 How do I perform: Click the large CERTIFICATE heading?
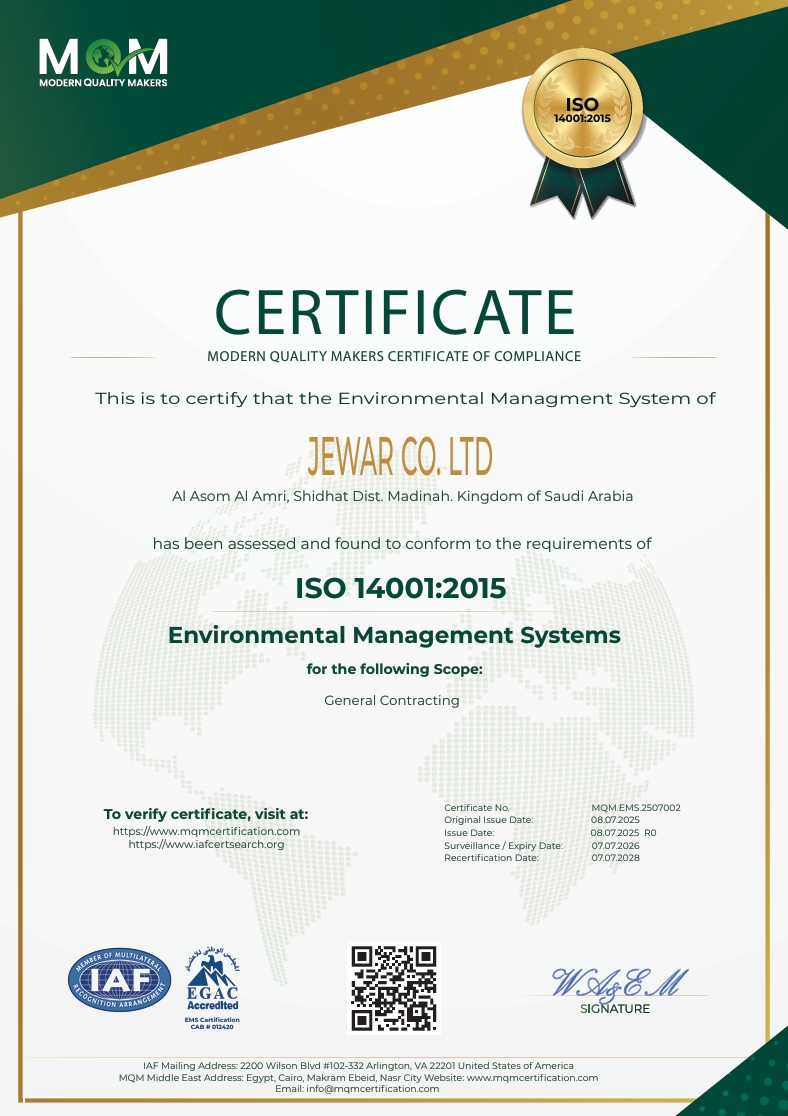click(394, 312)
